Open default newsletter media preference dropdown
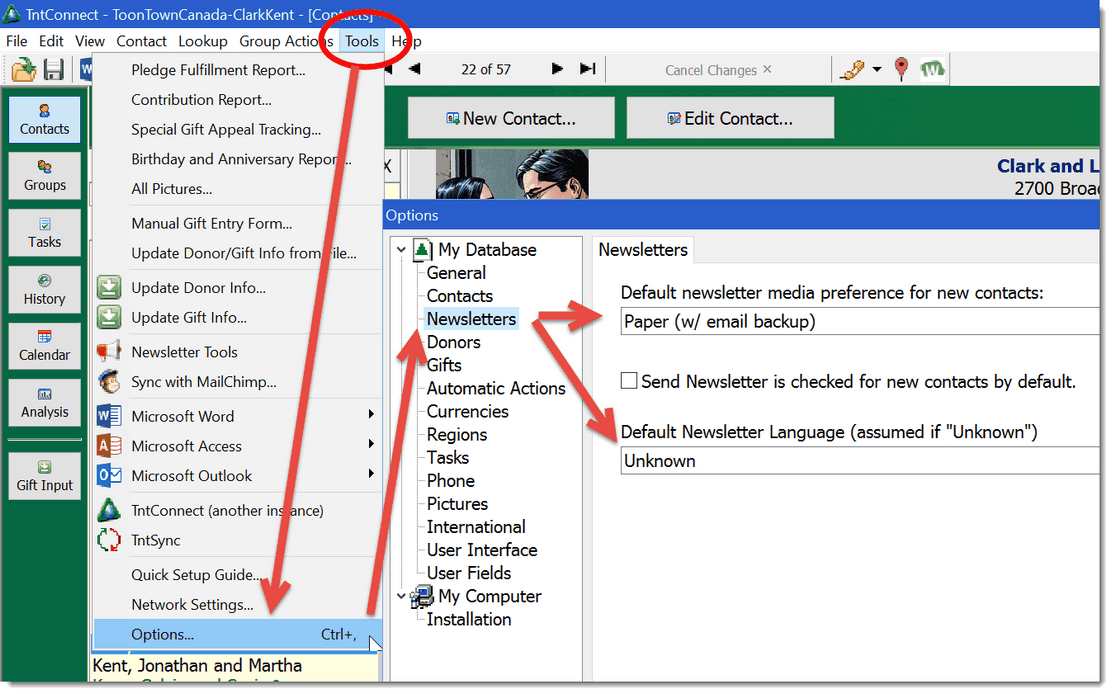This screenshot has height=694, width=1112. tap(860, 322)
